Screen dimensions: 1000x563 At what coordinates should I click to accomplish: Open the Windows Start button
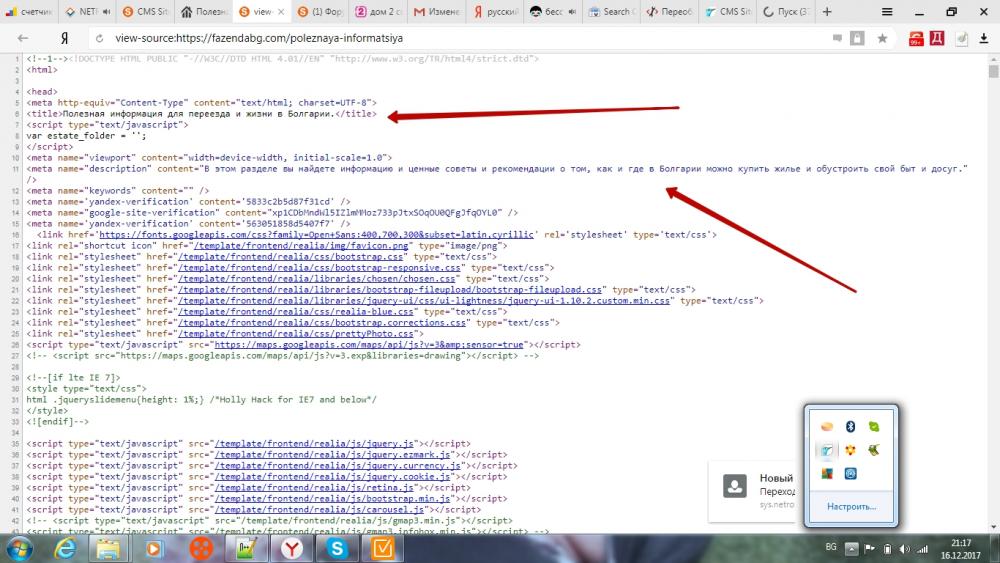(x=20, y=548)
